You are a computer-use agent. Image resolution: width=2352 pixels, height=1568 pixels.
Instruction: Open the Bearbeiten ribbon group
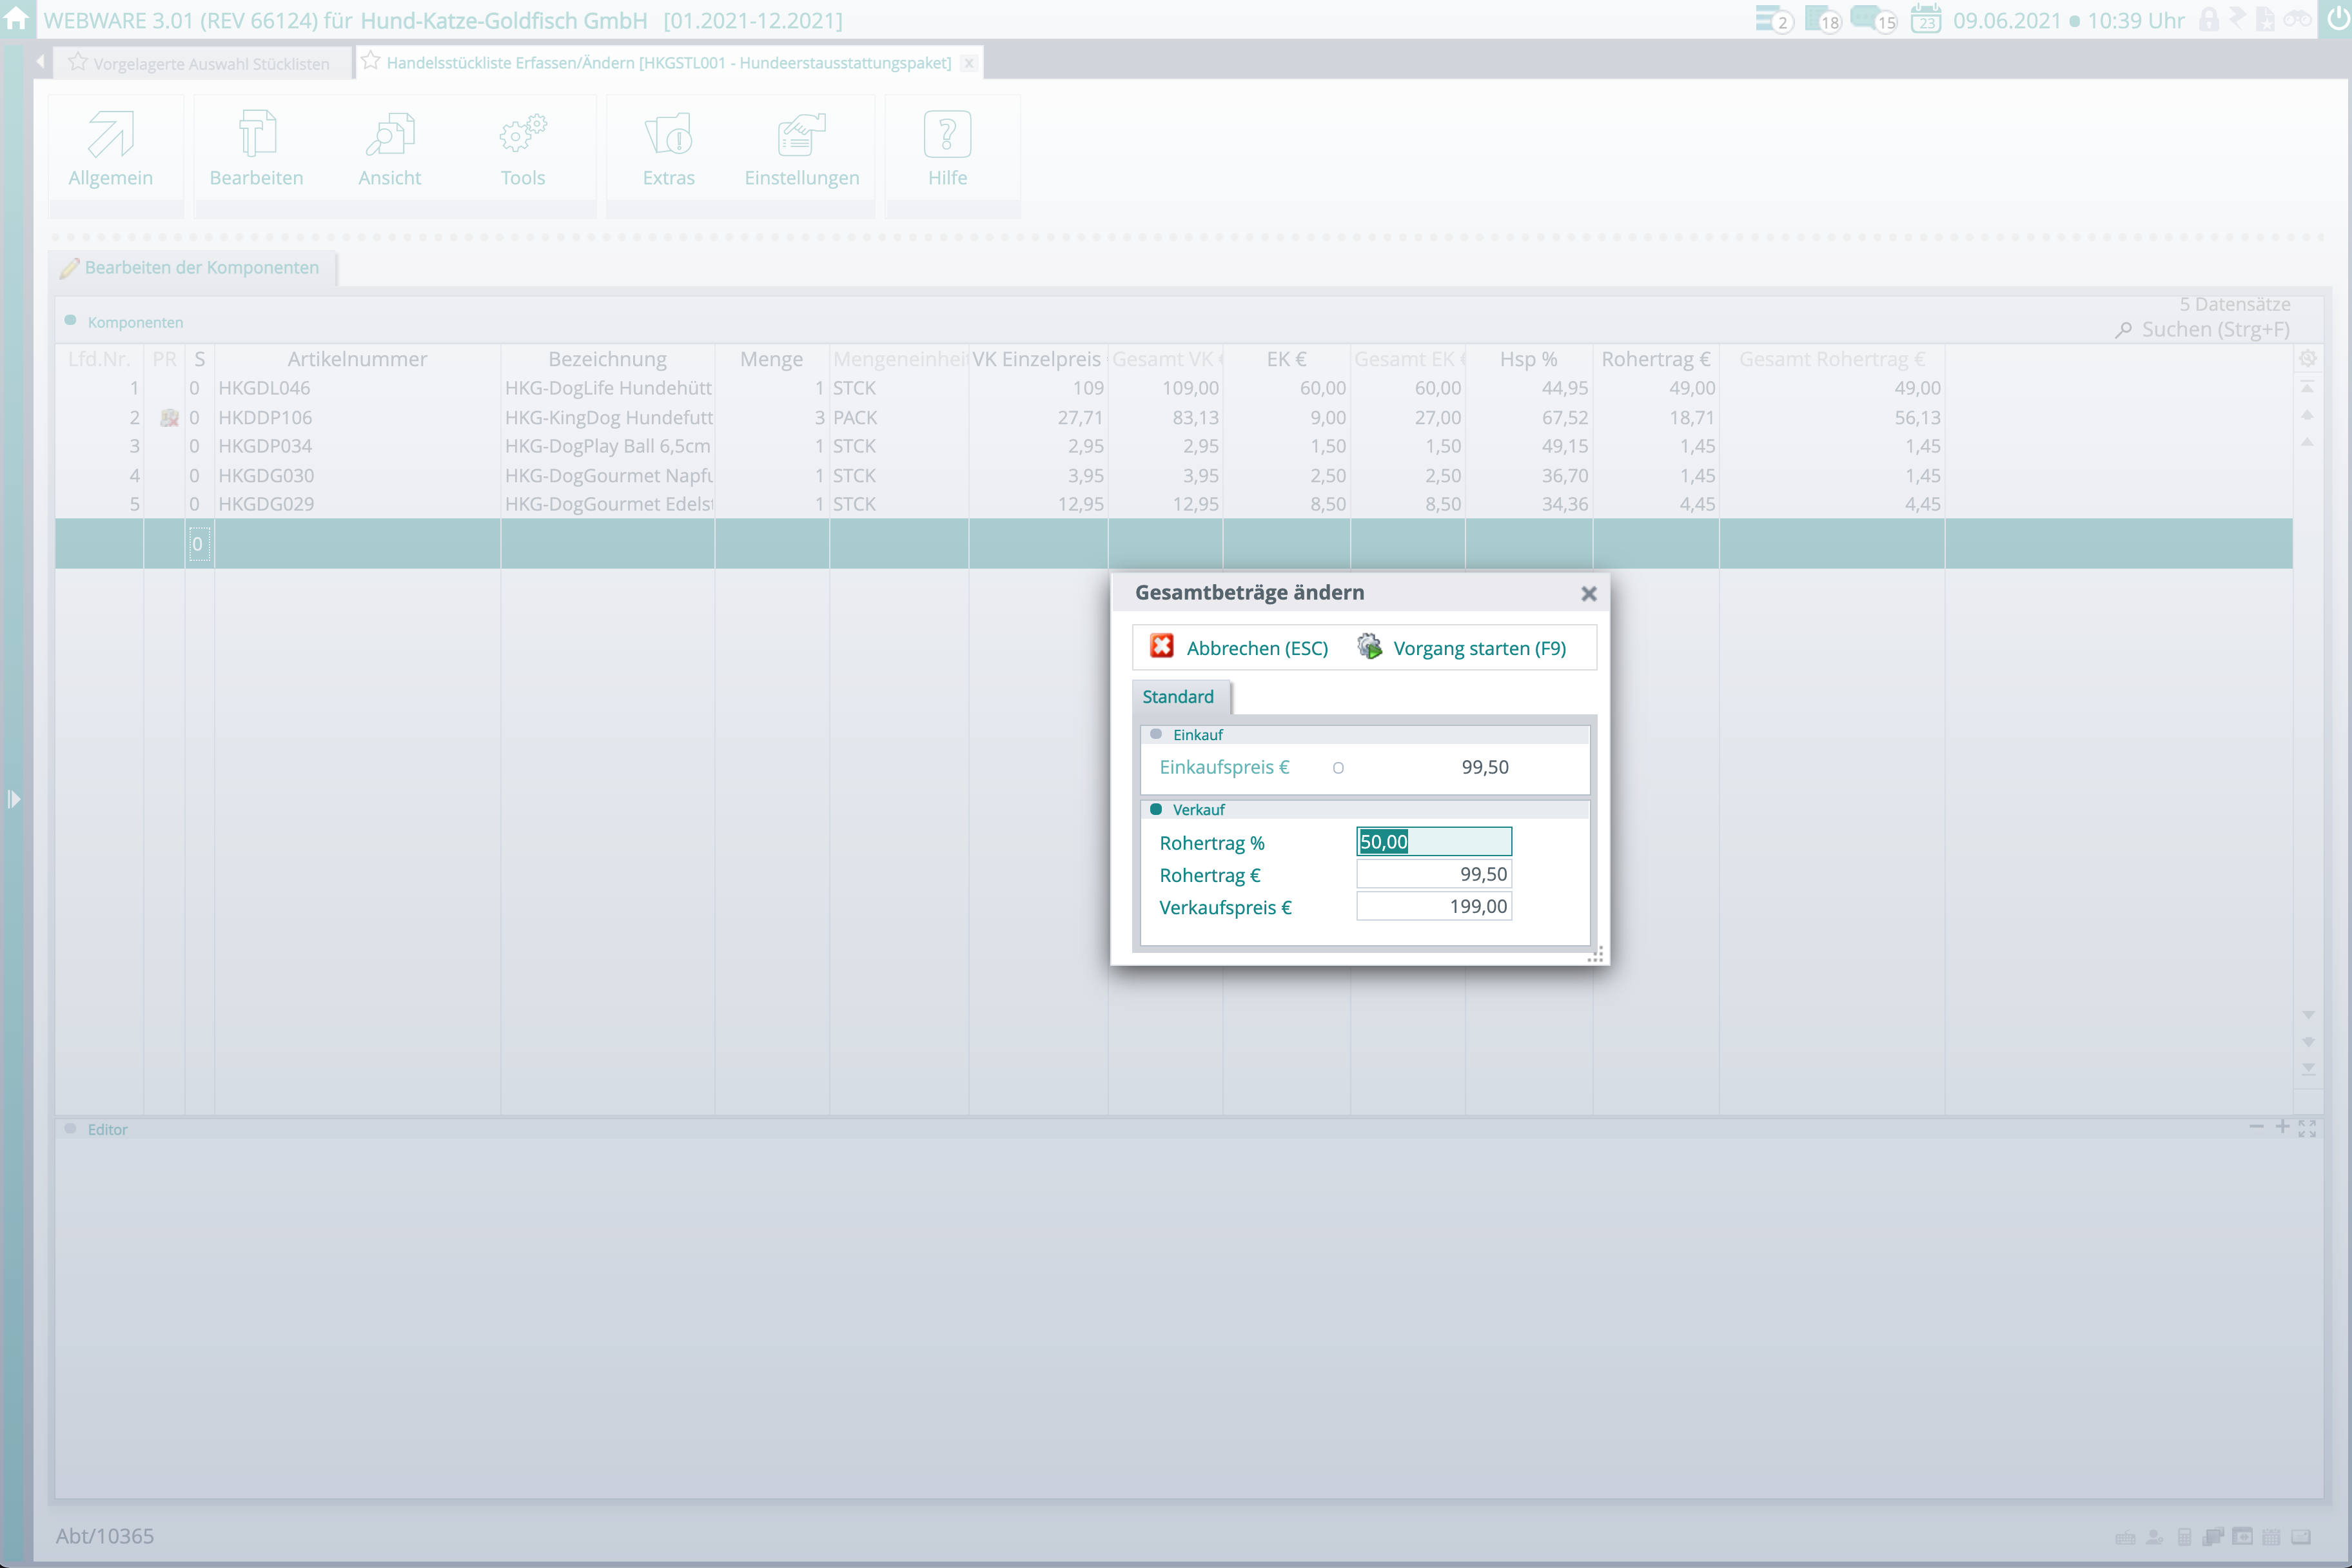[x=256, y=148]
